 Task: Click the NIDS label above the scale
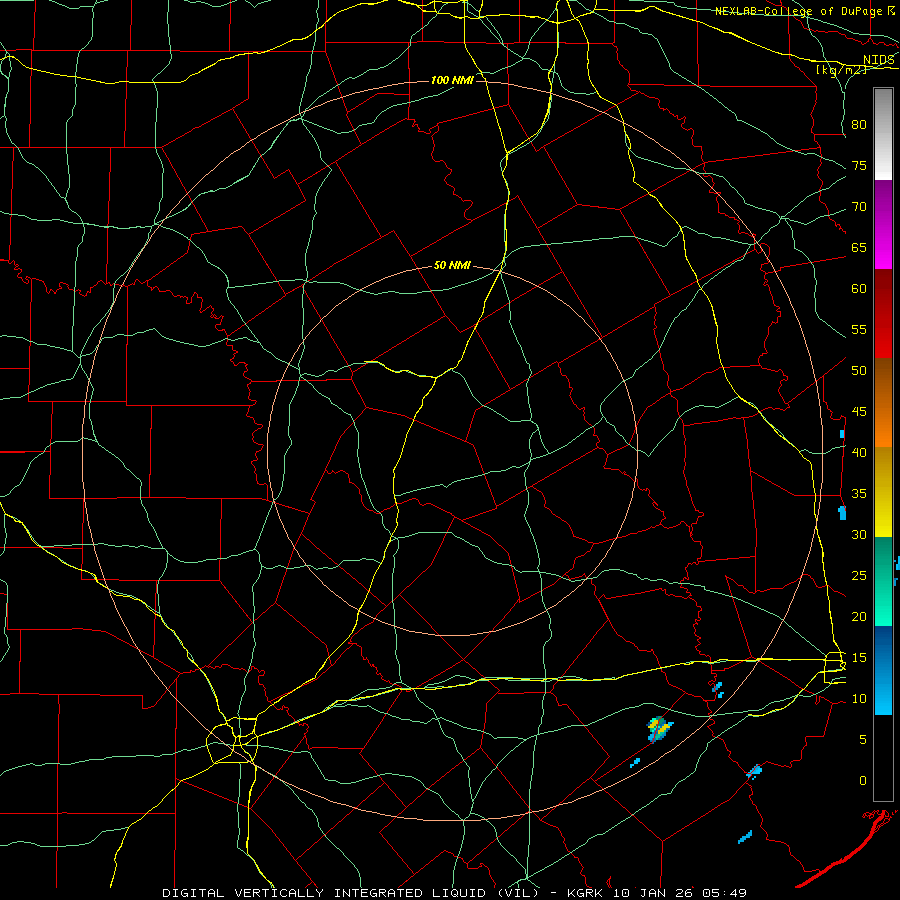coord(878,59)
